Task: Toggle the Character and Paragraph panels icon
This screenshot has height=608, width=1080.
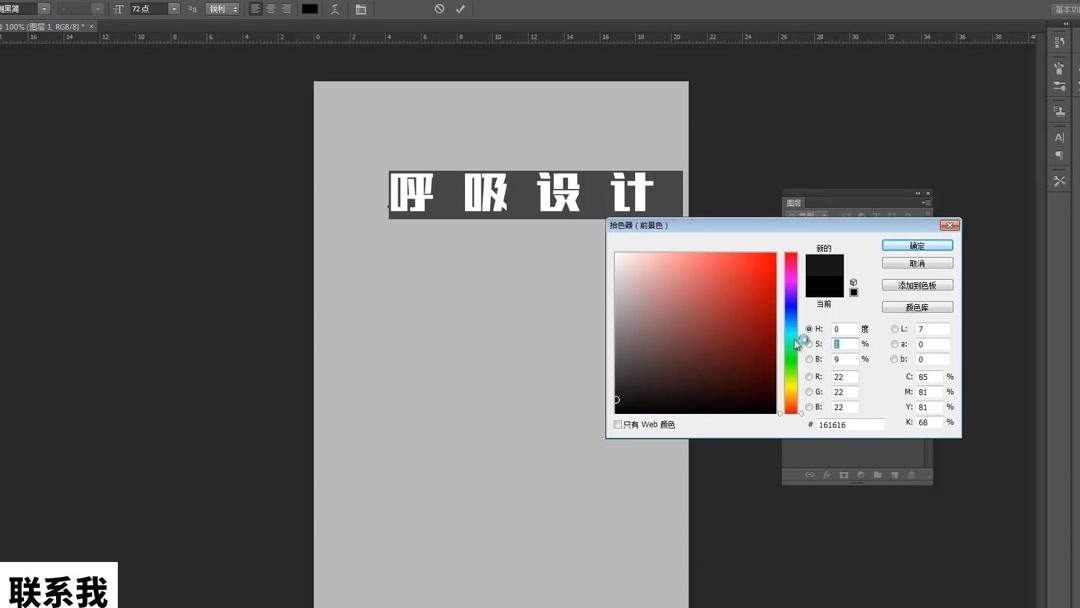Action: (x=361, y=9)
